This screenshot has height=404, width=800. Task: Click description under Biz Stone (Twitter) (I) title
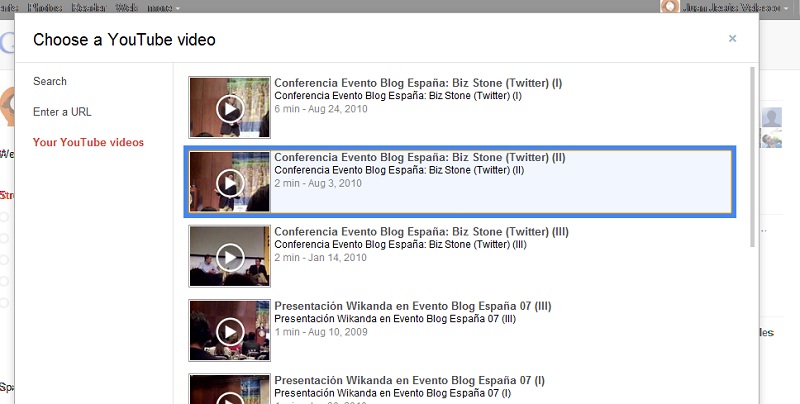[x=398, y=96]
